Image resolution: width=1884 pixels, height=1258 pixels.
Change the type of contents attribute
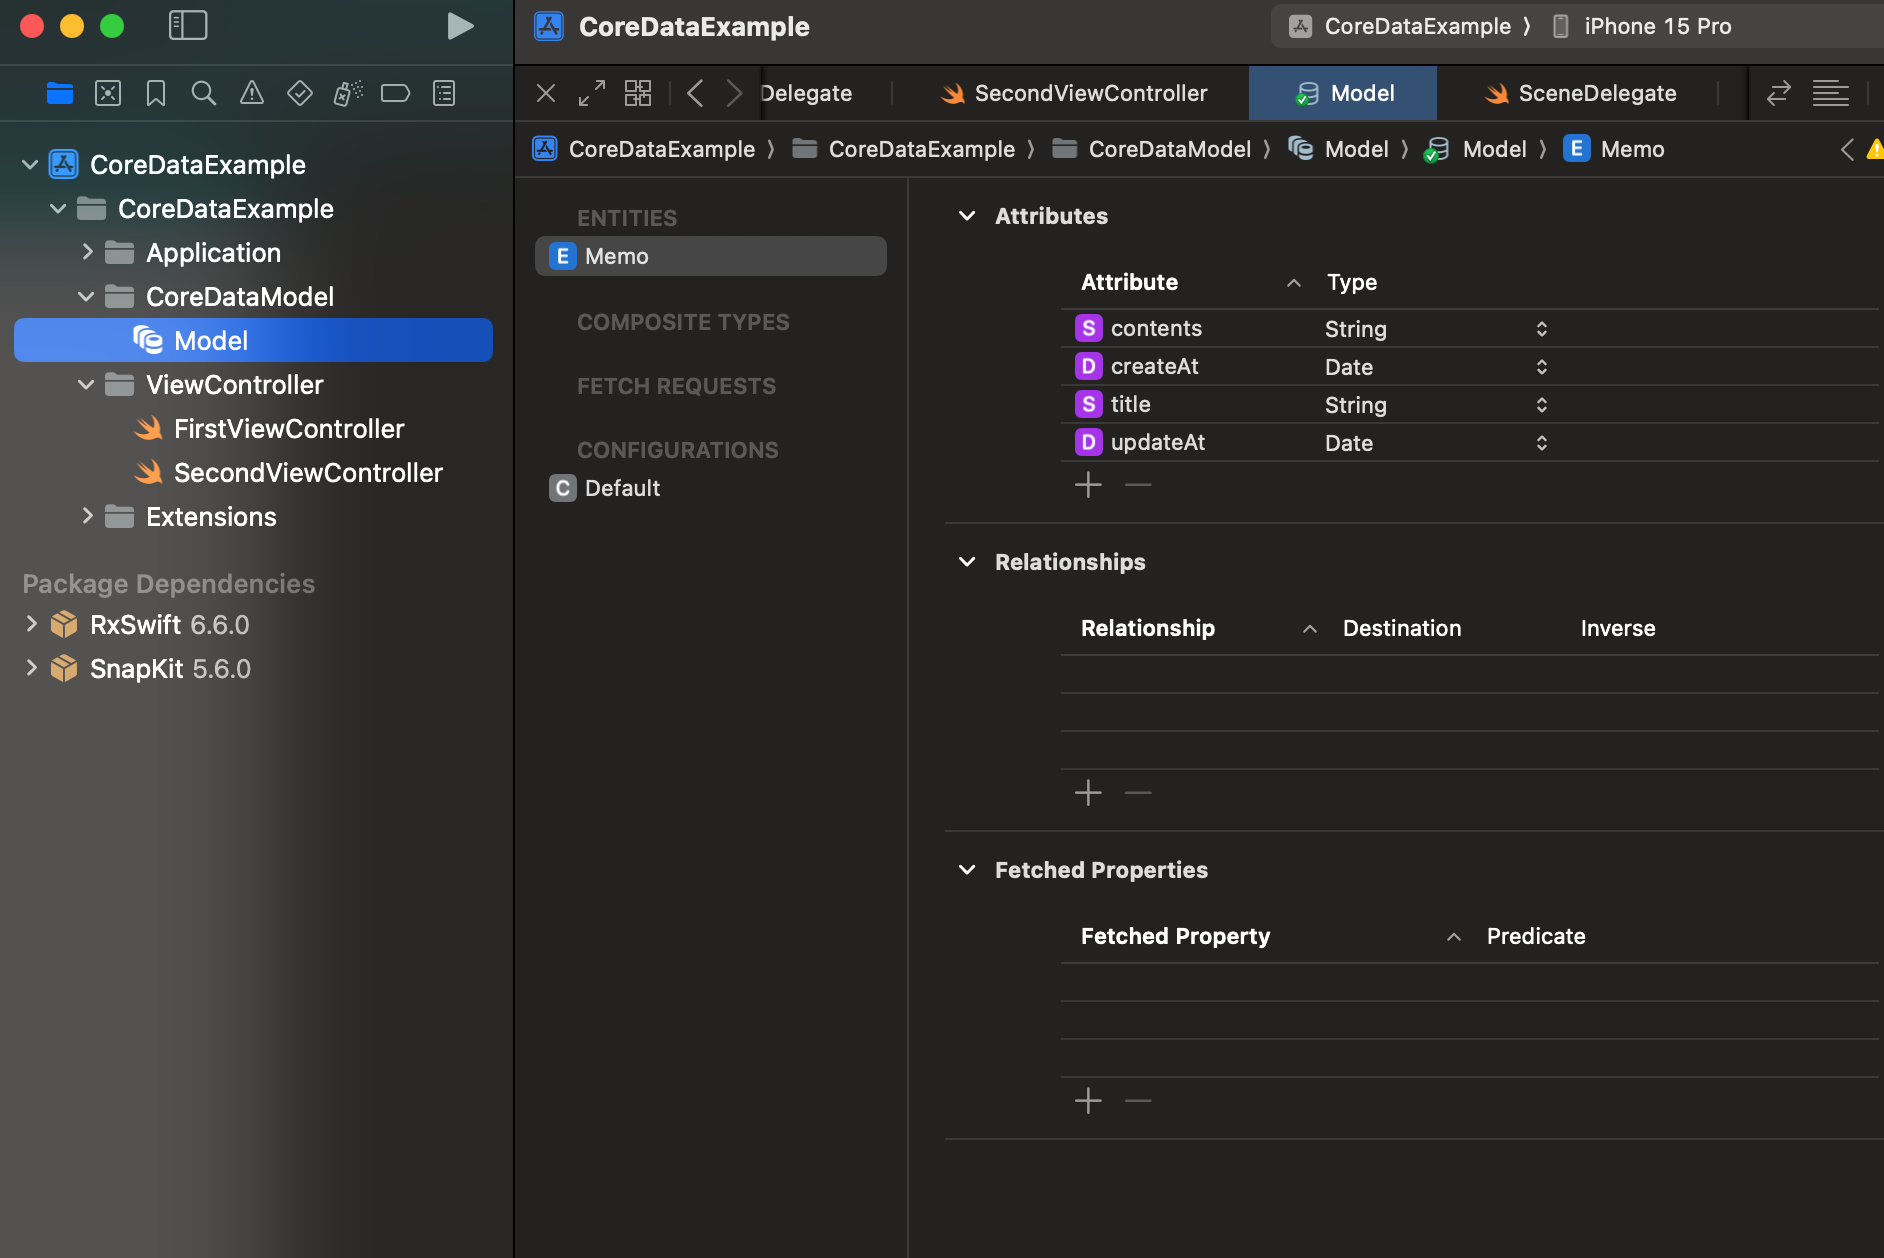point(1436,328)
